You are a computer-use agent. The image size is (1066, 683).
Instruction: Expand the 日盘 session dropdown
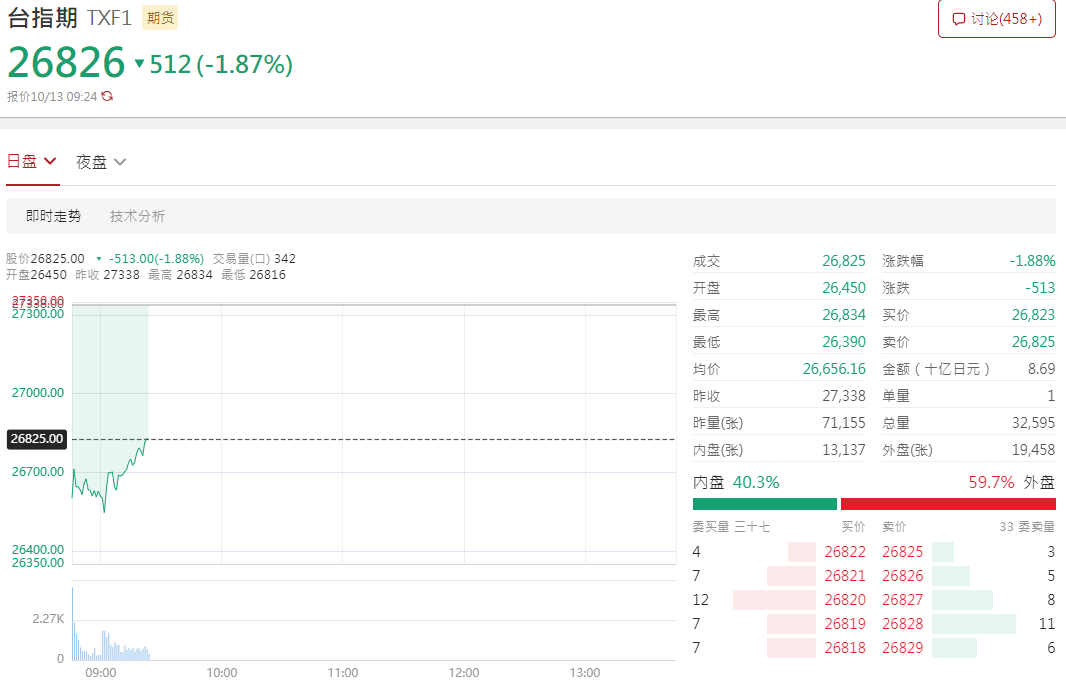click(32, 161)
